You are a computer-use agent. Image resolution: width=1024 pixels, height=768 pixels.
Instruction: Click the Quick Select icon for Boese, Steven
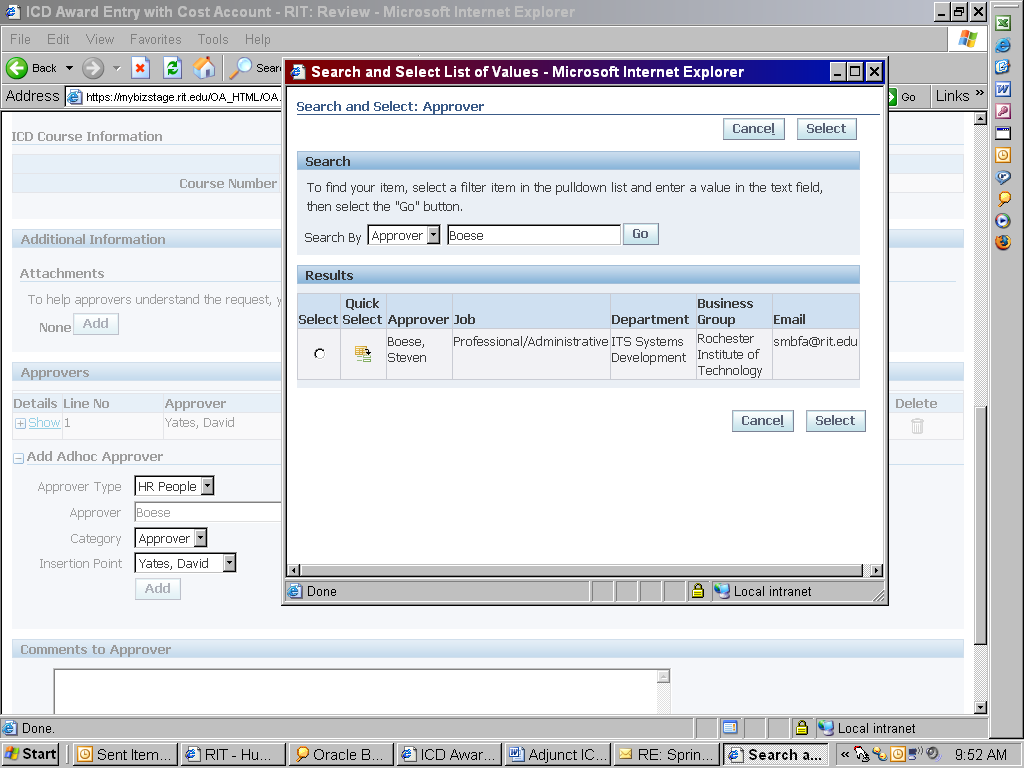tap(362, 353)
